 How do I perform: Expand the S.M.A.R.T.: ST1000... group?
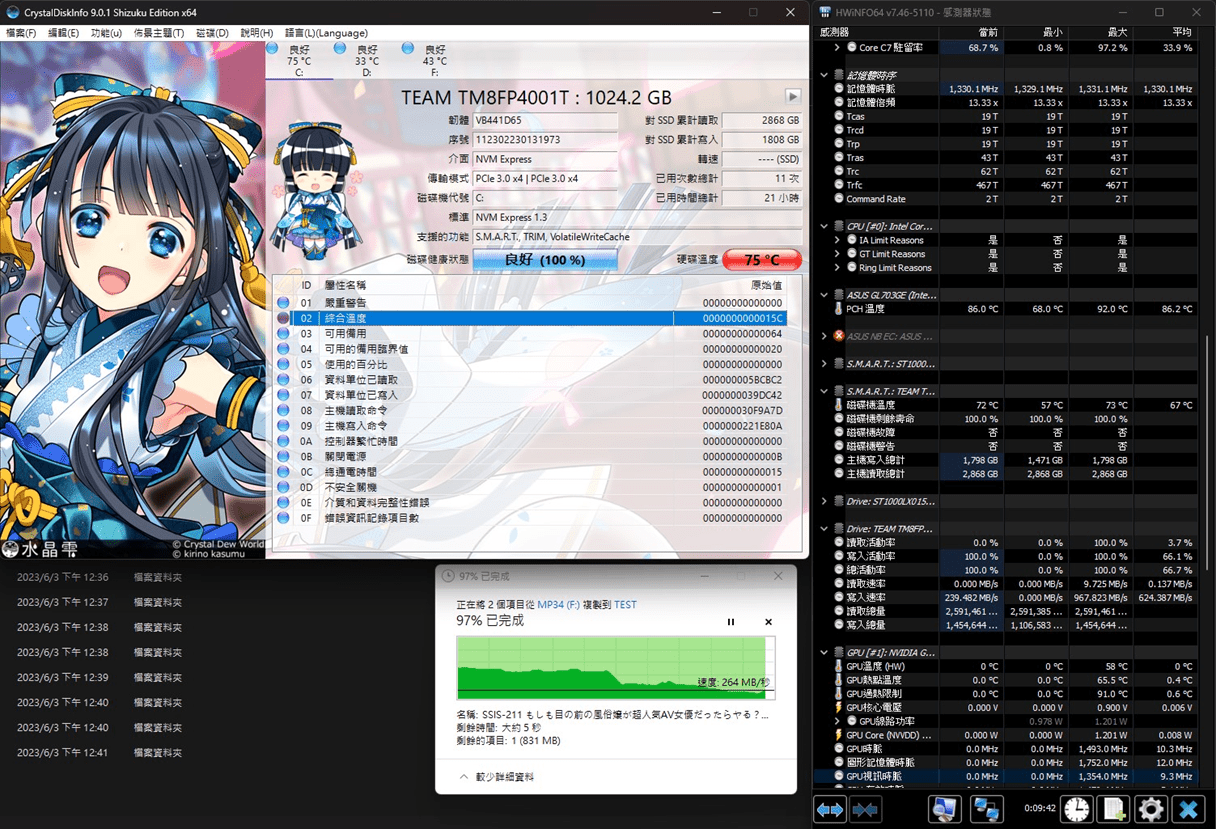point(824,364)
